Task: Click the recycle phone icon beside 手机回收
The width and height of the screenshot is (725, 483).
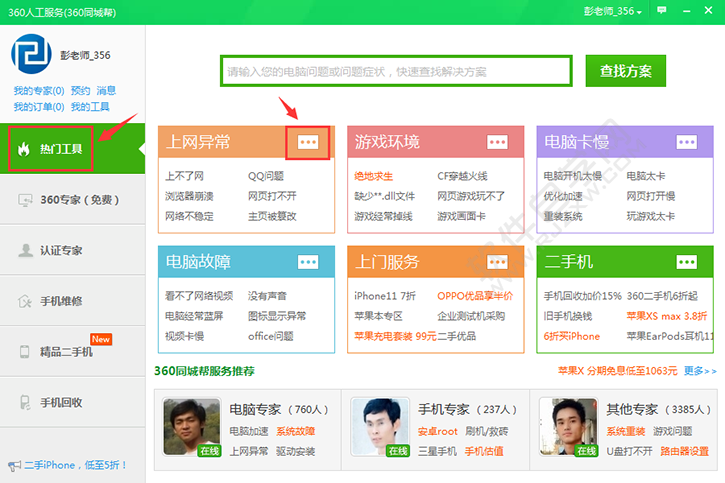Action: [x=25, y=402]
